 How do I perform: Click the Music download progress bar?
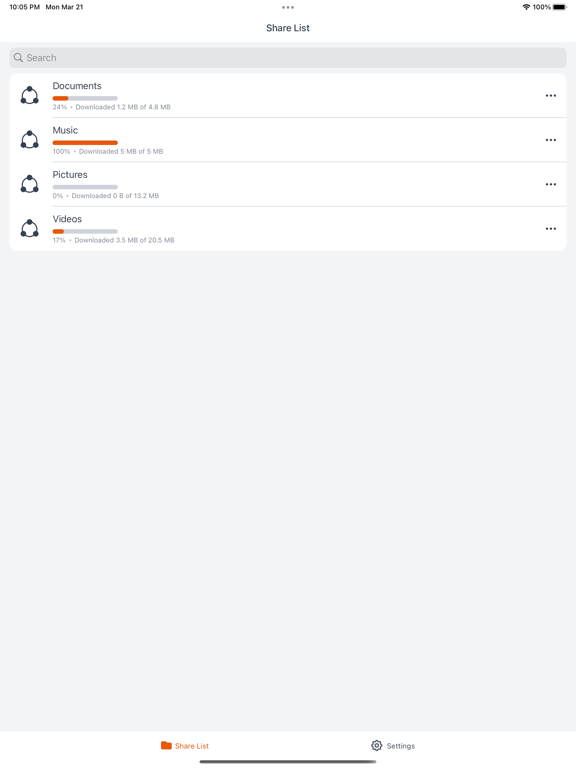(x=85, y=143)
